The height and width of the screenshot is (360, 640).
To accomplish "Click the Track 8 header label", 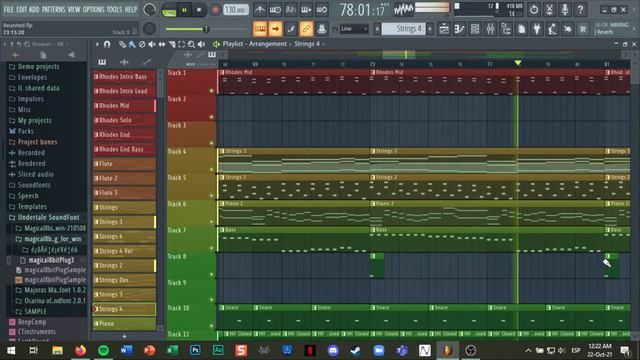I will click(x=177, y=256).
